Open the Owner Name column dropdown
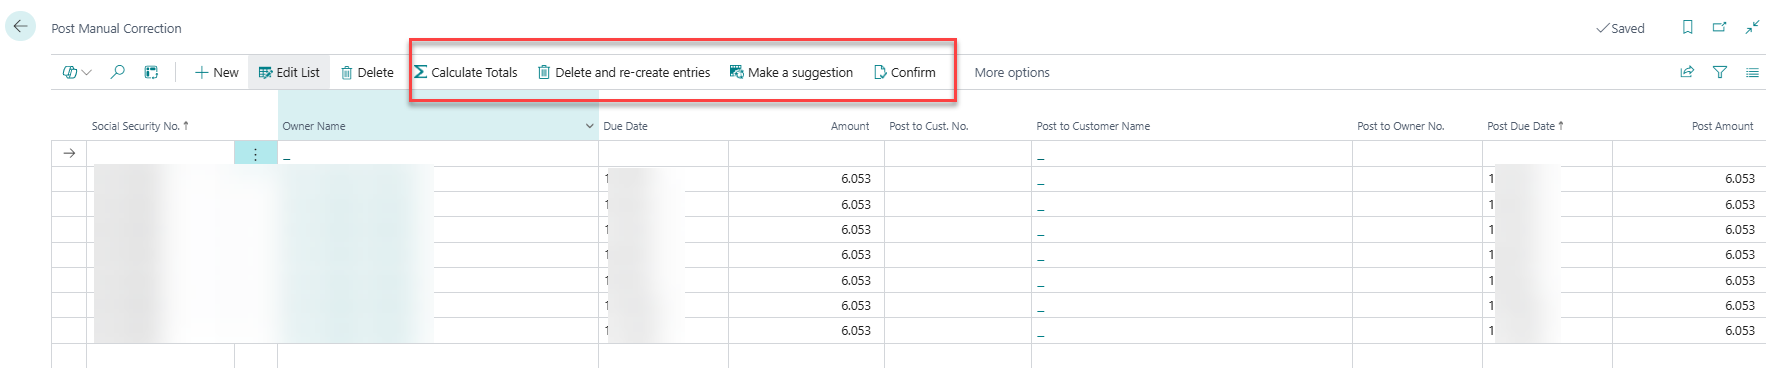 (589, 126)
